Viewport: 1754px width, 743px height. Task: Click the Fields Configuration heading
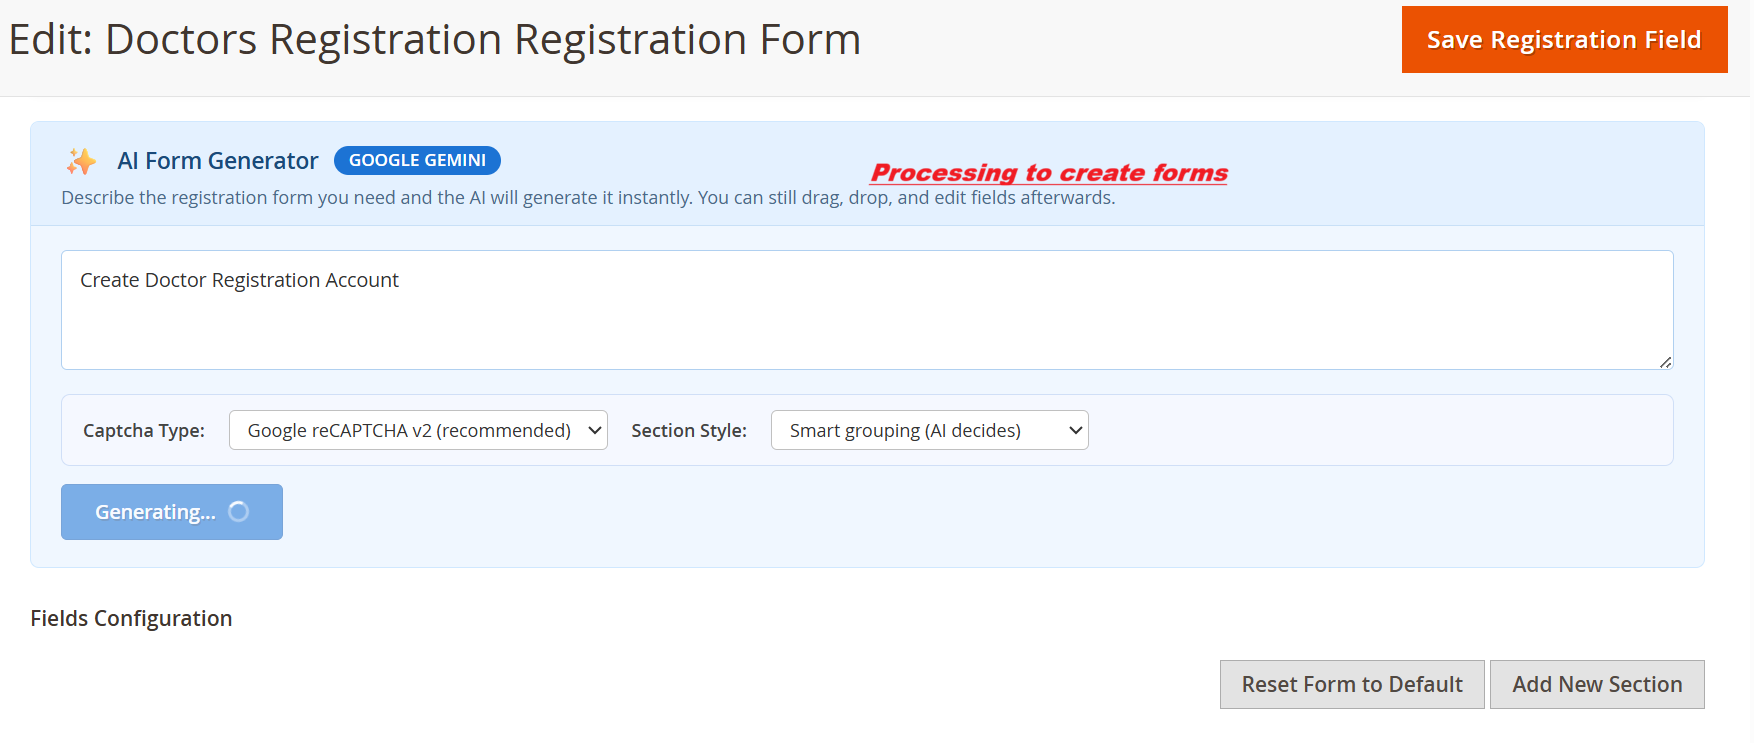(131, 618)
